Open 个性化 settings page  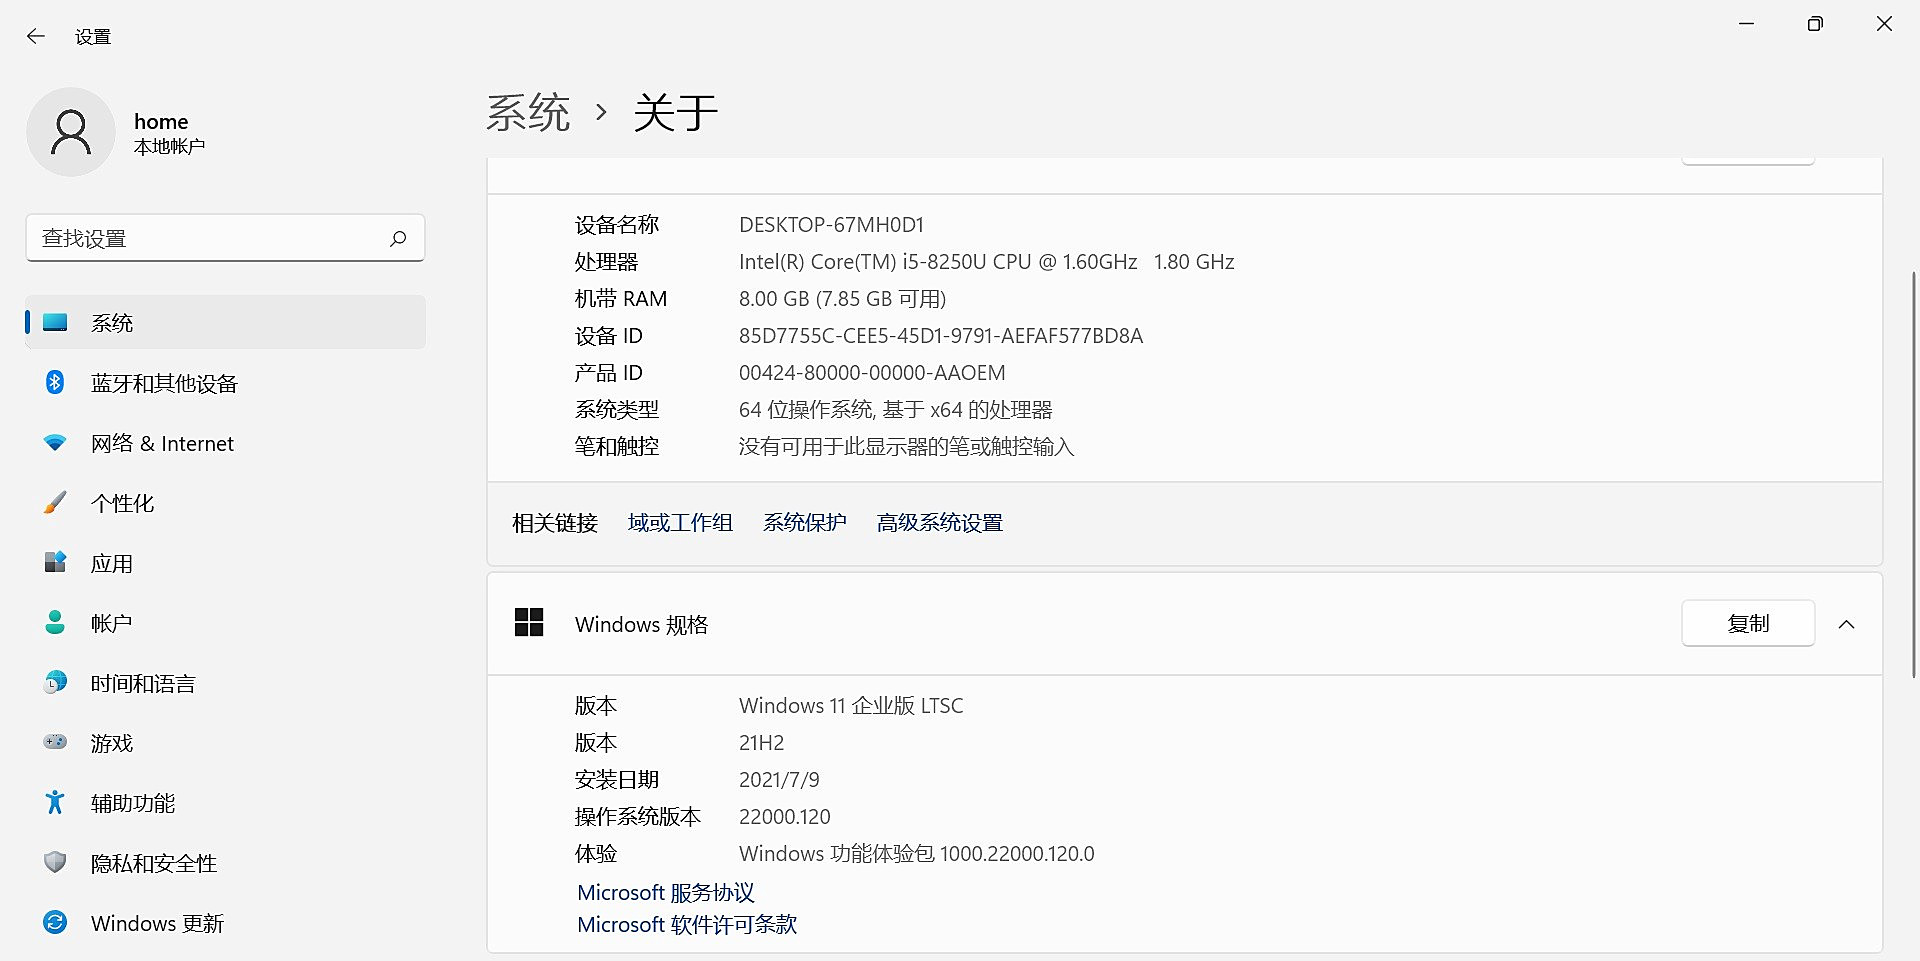pyautogui.click(x=226, y=502)
